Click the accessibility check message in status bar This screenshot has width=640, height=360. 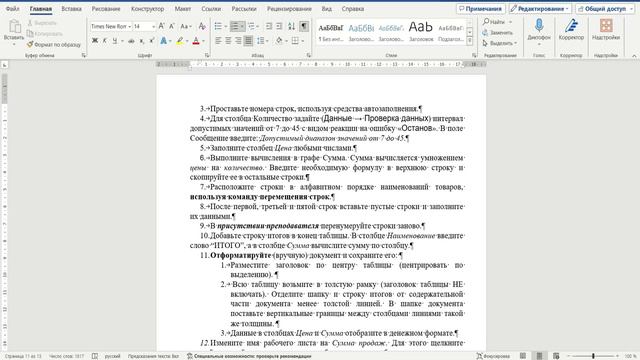pyautogui.click(x=249, y=356)
